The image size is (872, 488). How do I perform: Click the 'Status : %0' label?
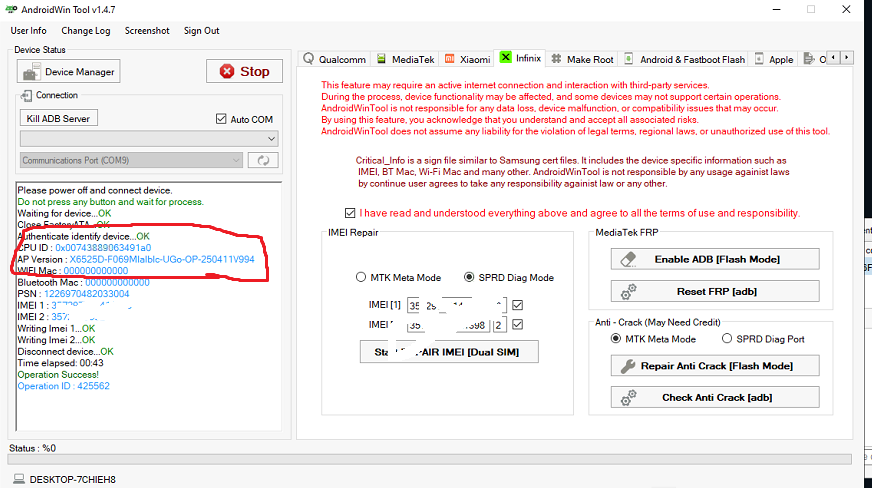[x=33, y=448]
